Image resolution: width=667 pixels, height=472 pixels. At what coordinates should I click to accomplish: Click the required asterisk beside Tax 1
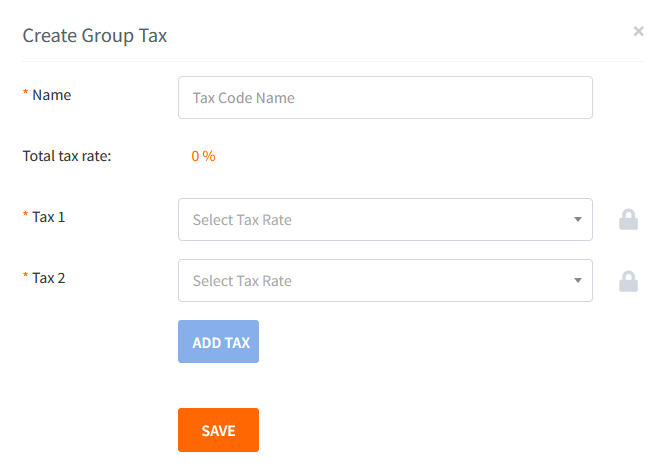point(26,215)
